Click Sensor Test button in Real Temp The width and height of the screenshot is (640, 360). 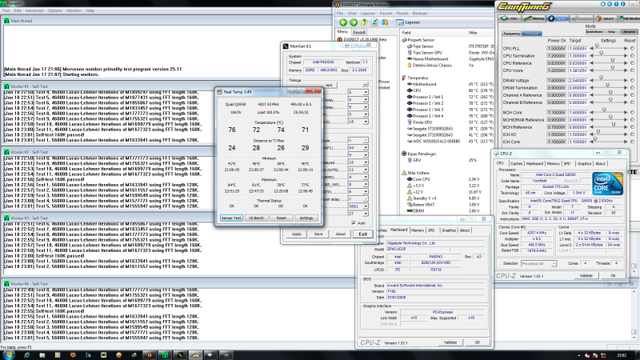231,218
